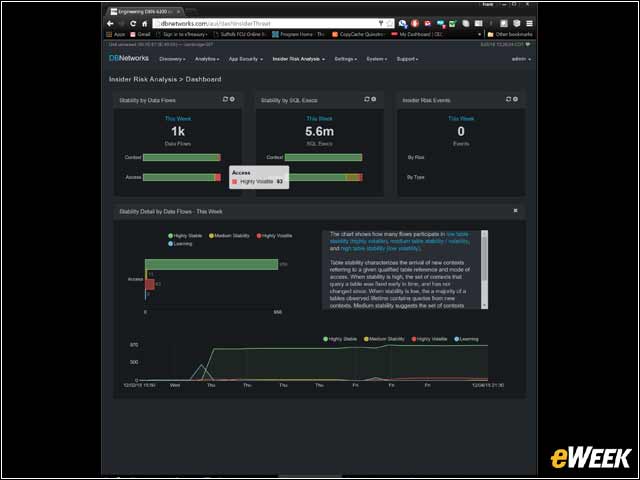The height and width of the screenshot is (480, 640).
Task: Open settings gear of Insider Risk Events
Action: [x=516, y=99]
